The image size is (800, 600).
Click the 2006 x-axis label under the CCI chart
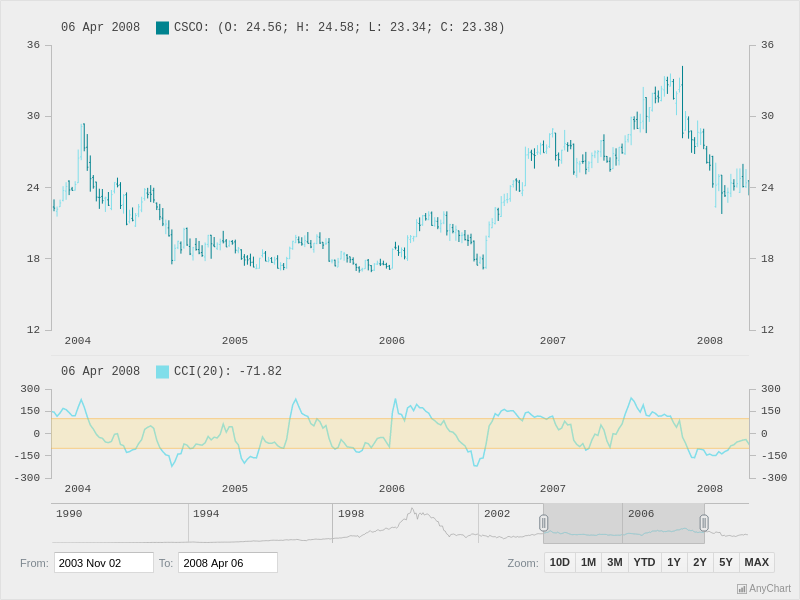(392, 489)
